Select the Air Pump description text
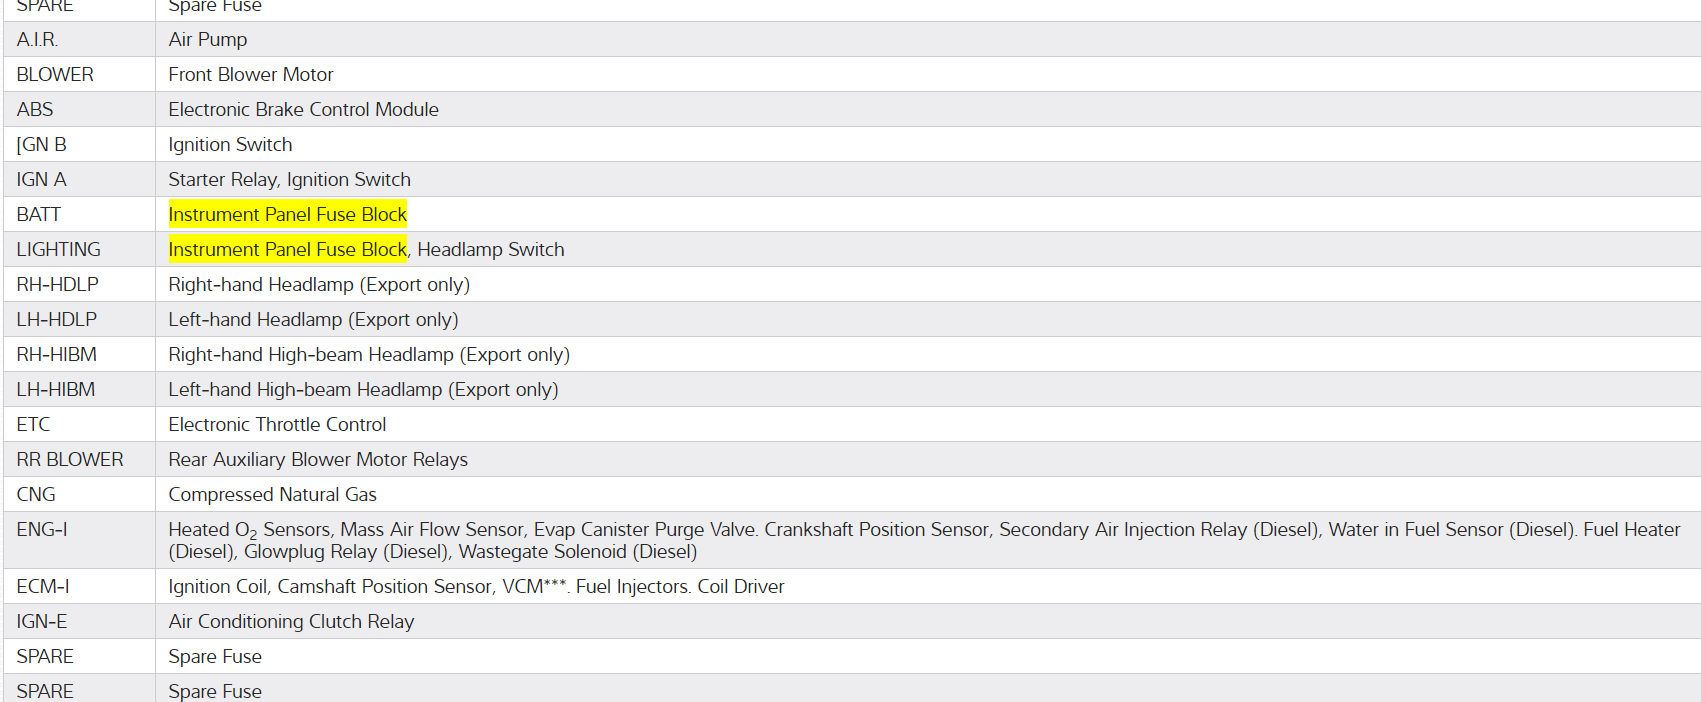Viewport: 1701px width, 702px height. coord(208,40)
